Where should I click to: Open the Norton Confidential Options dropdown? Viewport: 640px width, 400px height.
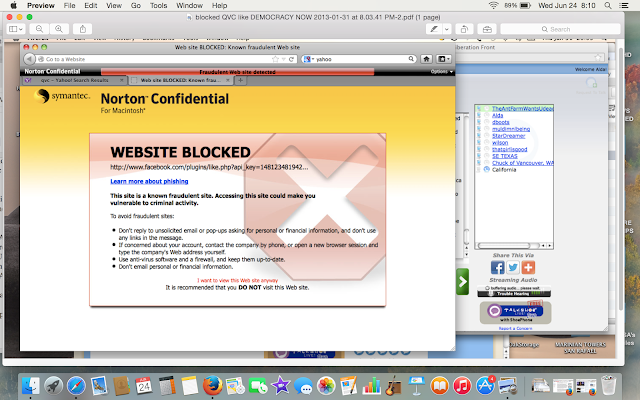[x=442, y=71]
